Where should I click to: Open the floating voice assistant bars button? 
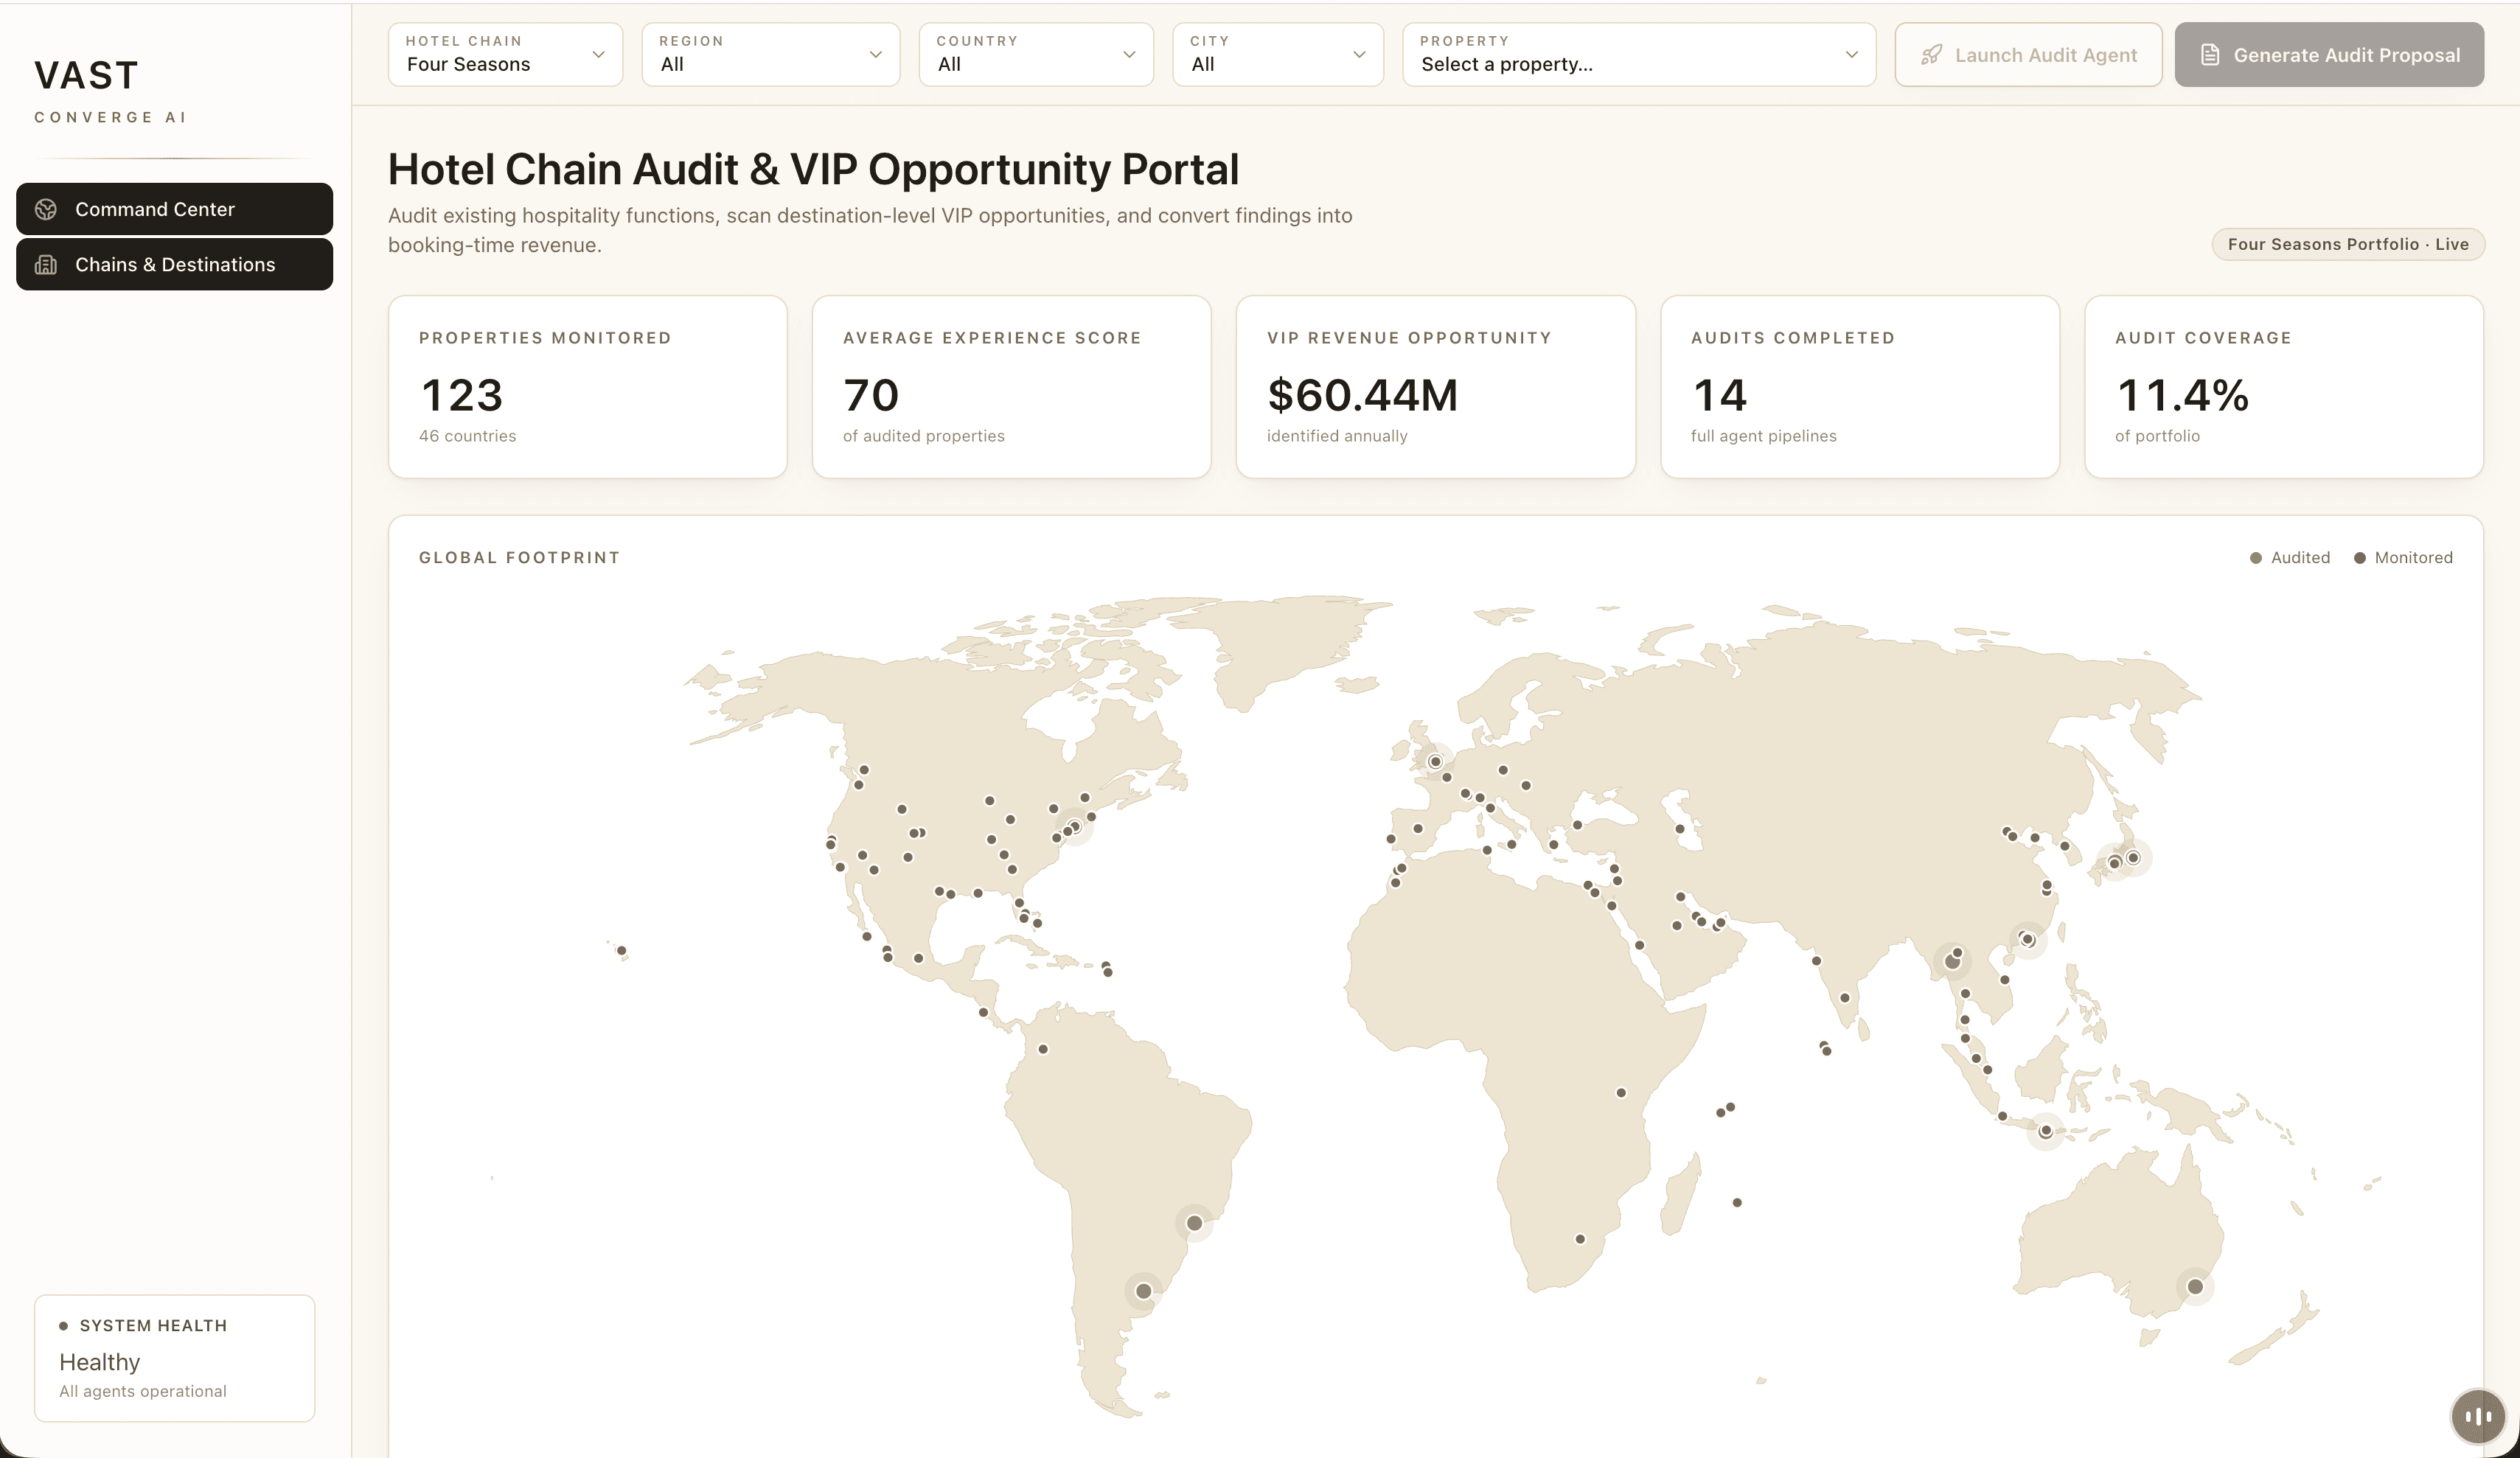click(2478, 1416)
